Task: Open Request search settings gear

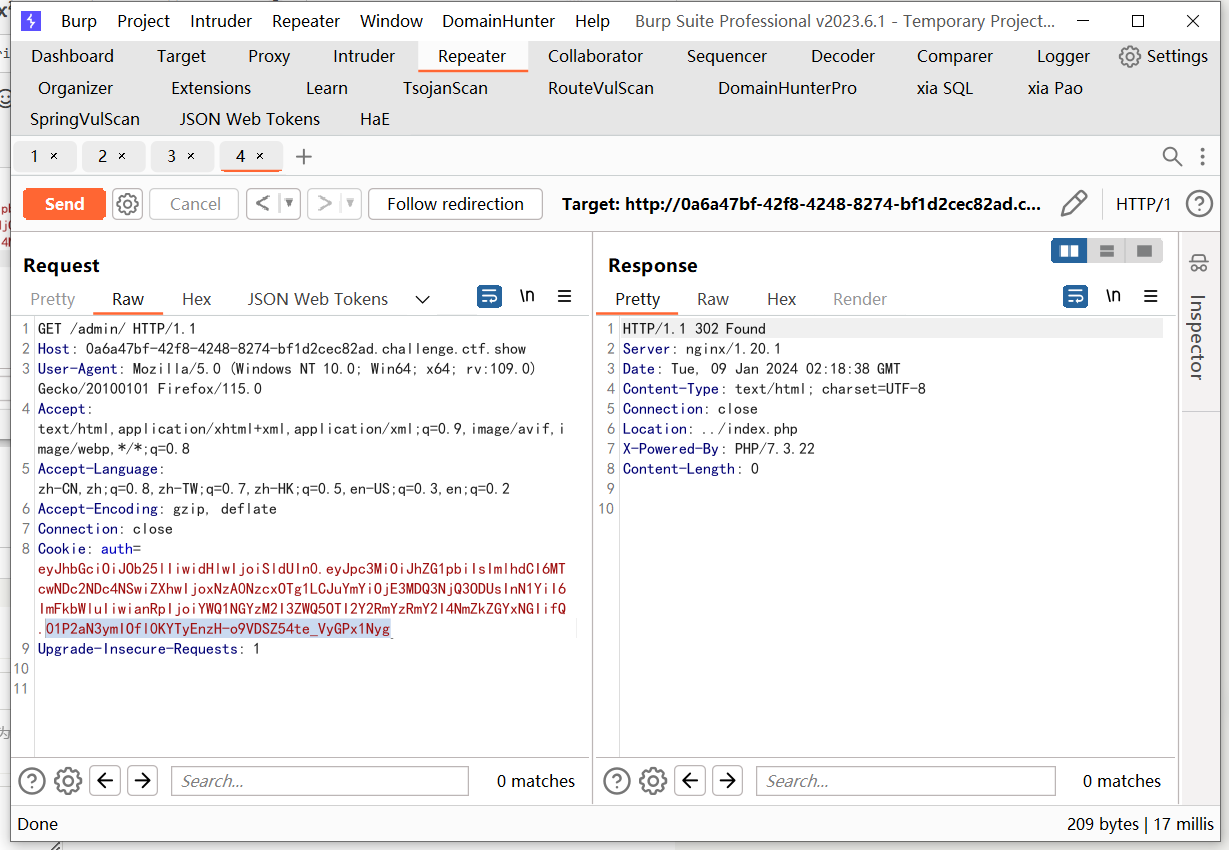Action: click(x=68, y=781)
